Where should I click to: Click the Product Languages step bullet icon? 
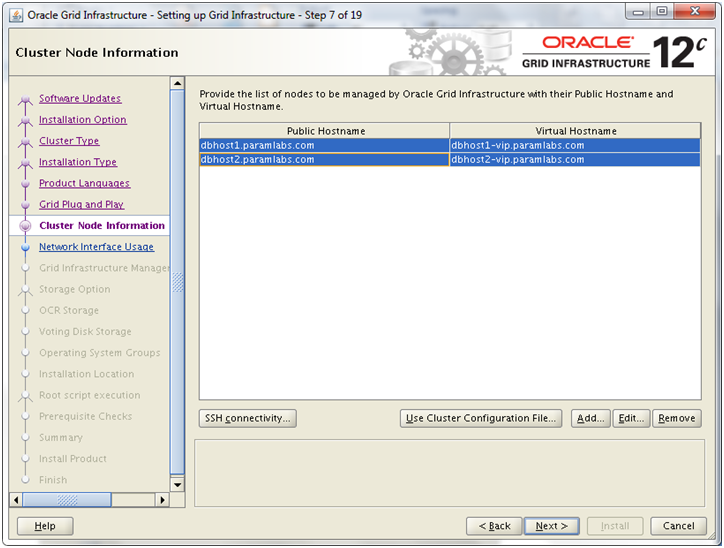(x=25, y=184)
